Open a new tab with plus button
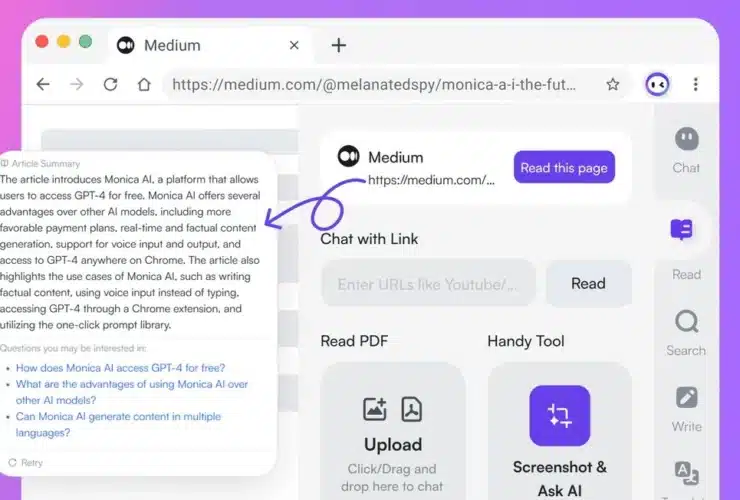Screen dimensions: 740x500 coord(338,45)
